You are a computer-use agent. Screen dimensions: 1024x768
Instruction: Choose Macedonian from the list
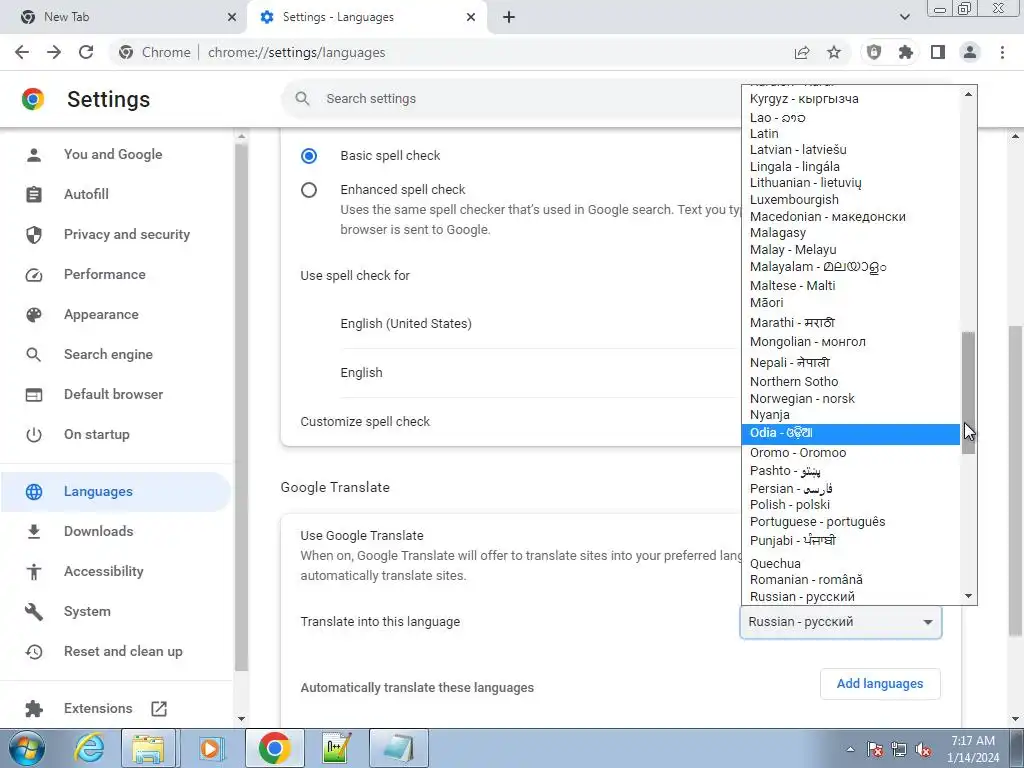coord(850,217)
